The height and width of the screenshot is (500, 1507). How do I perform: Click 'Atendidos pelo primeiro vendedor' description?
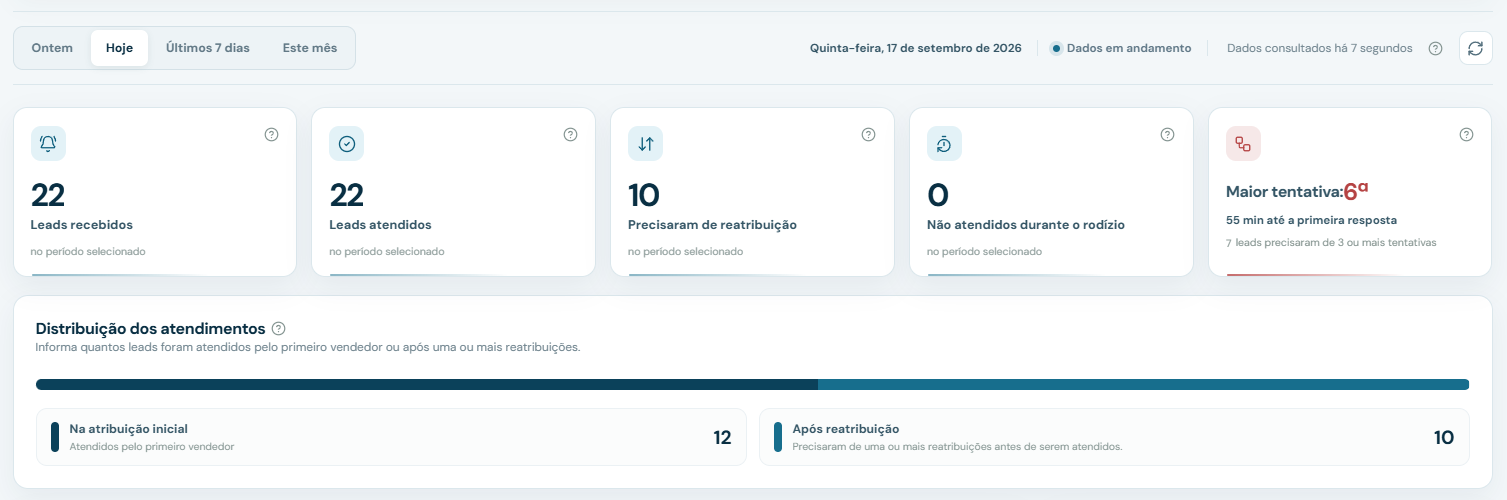click(152, 447)
